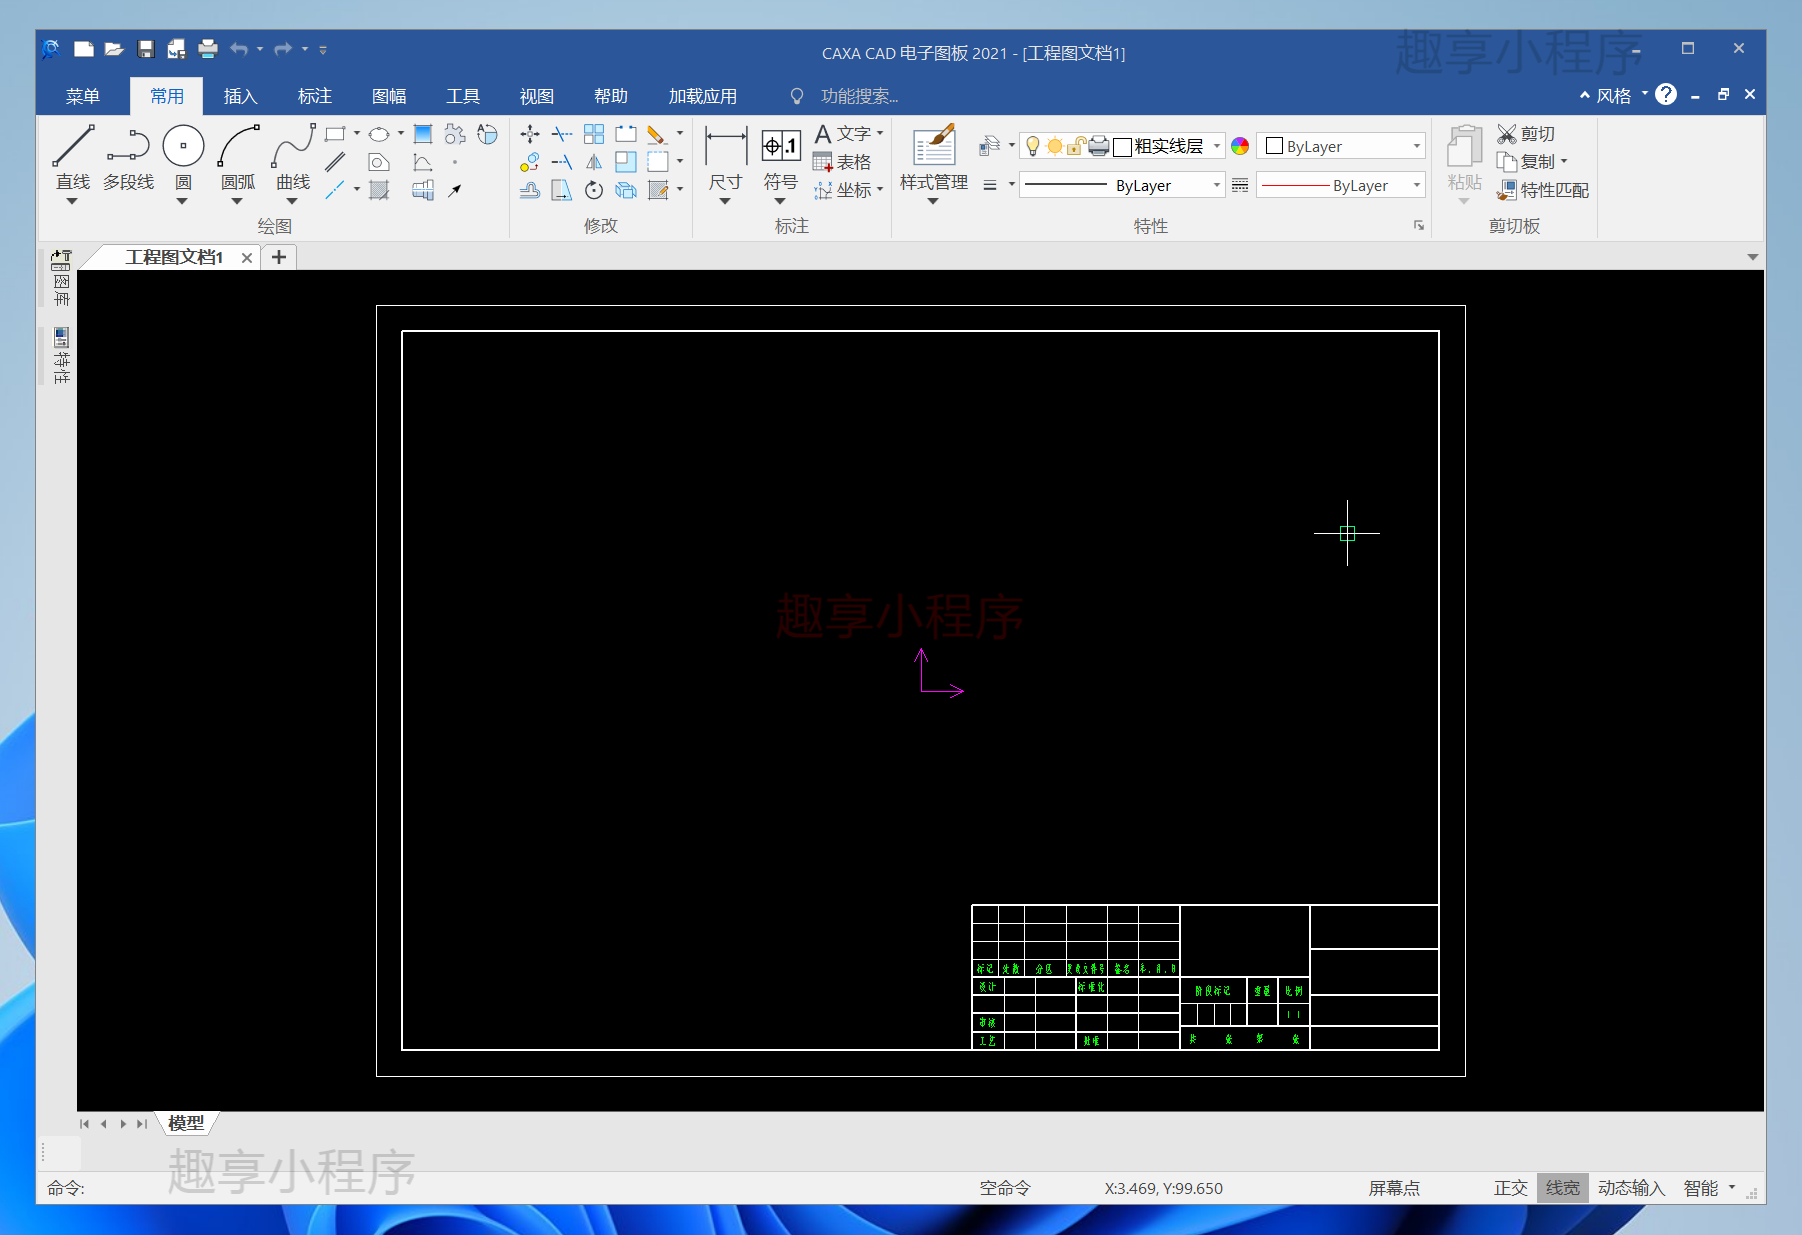The width and height of the screenshot is (1802, 1235).
Task: Click the array grid icon in 修改
Action: (x=594, y=133)
